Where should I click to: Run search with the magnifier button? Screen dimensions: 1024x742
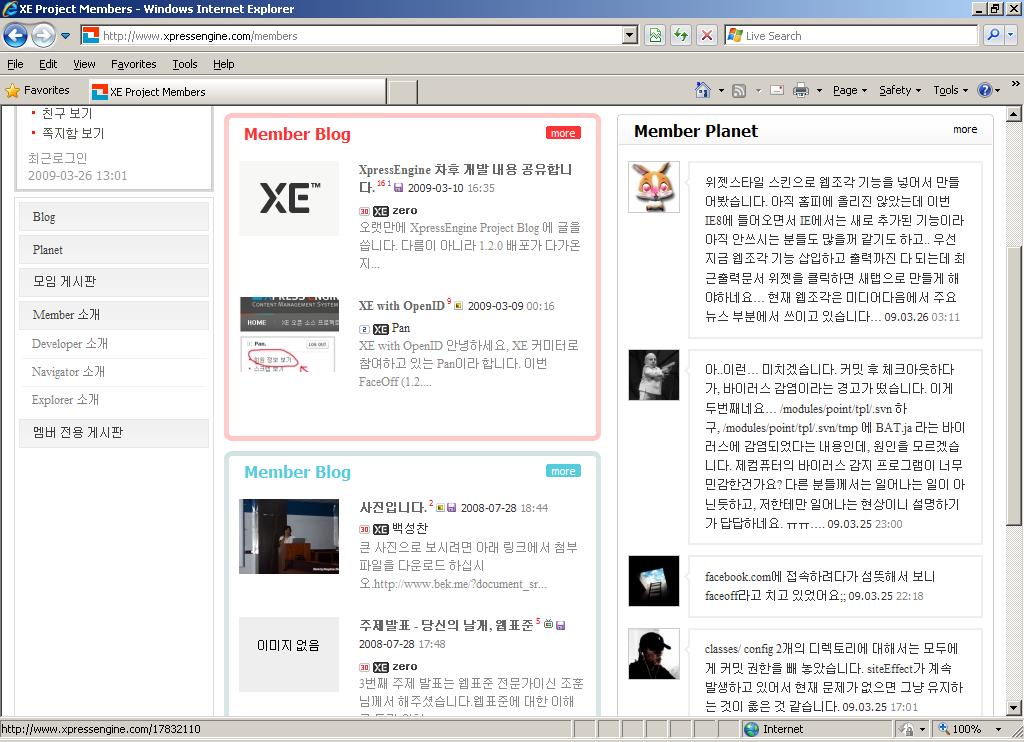993,35
